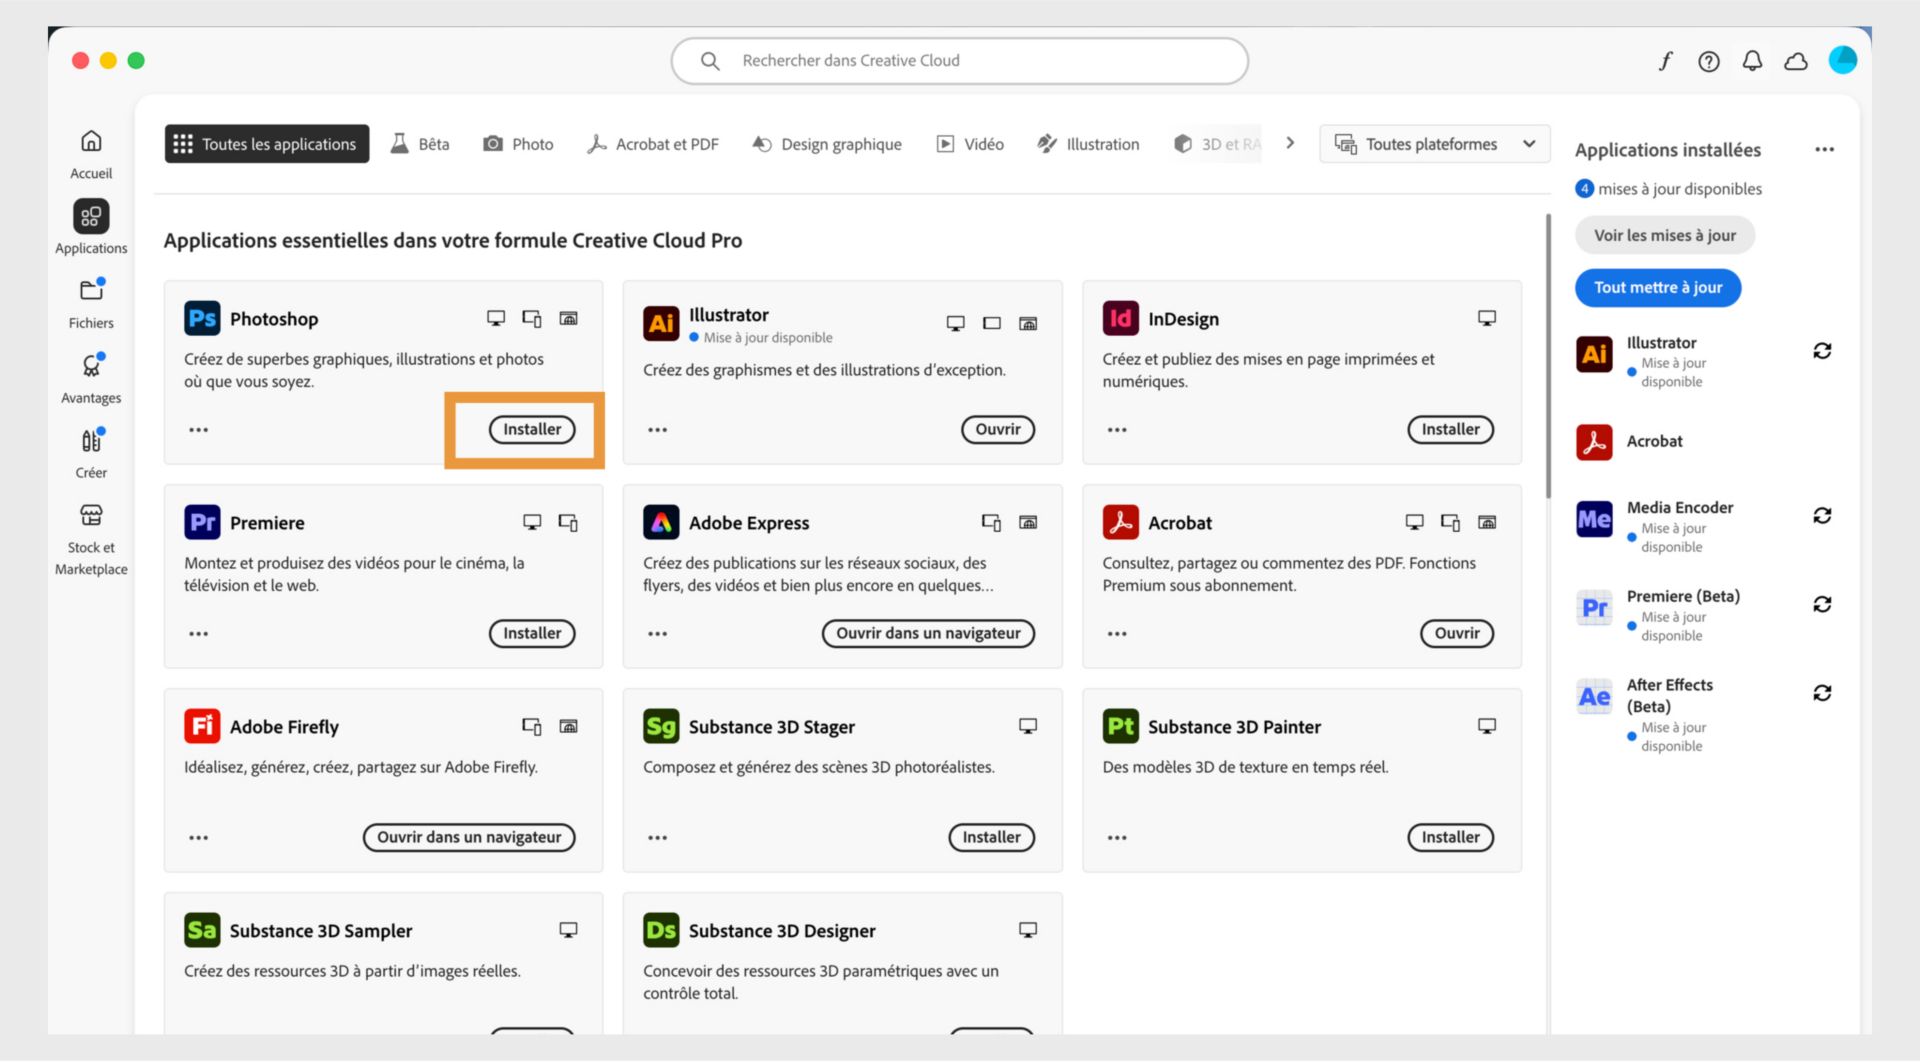Open Acrobat card more options menu
The height and width of the screenshot is (1062, 1920).
1117,634
